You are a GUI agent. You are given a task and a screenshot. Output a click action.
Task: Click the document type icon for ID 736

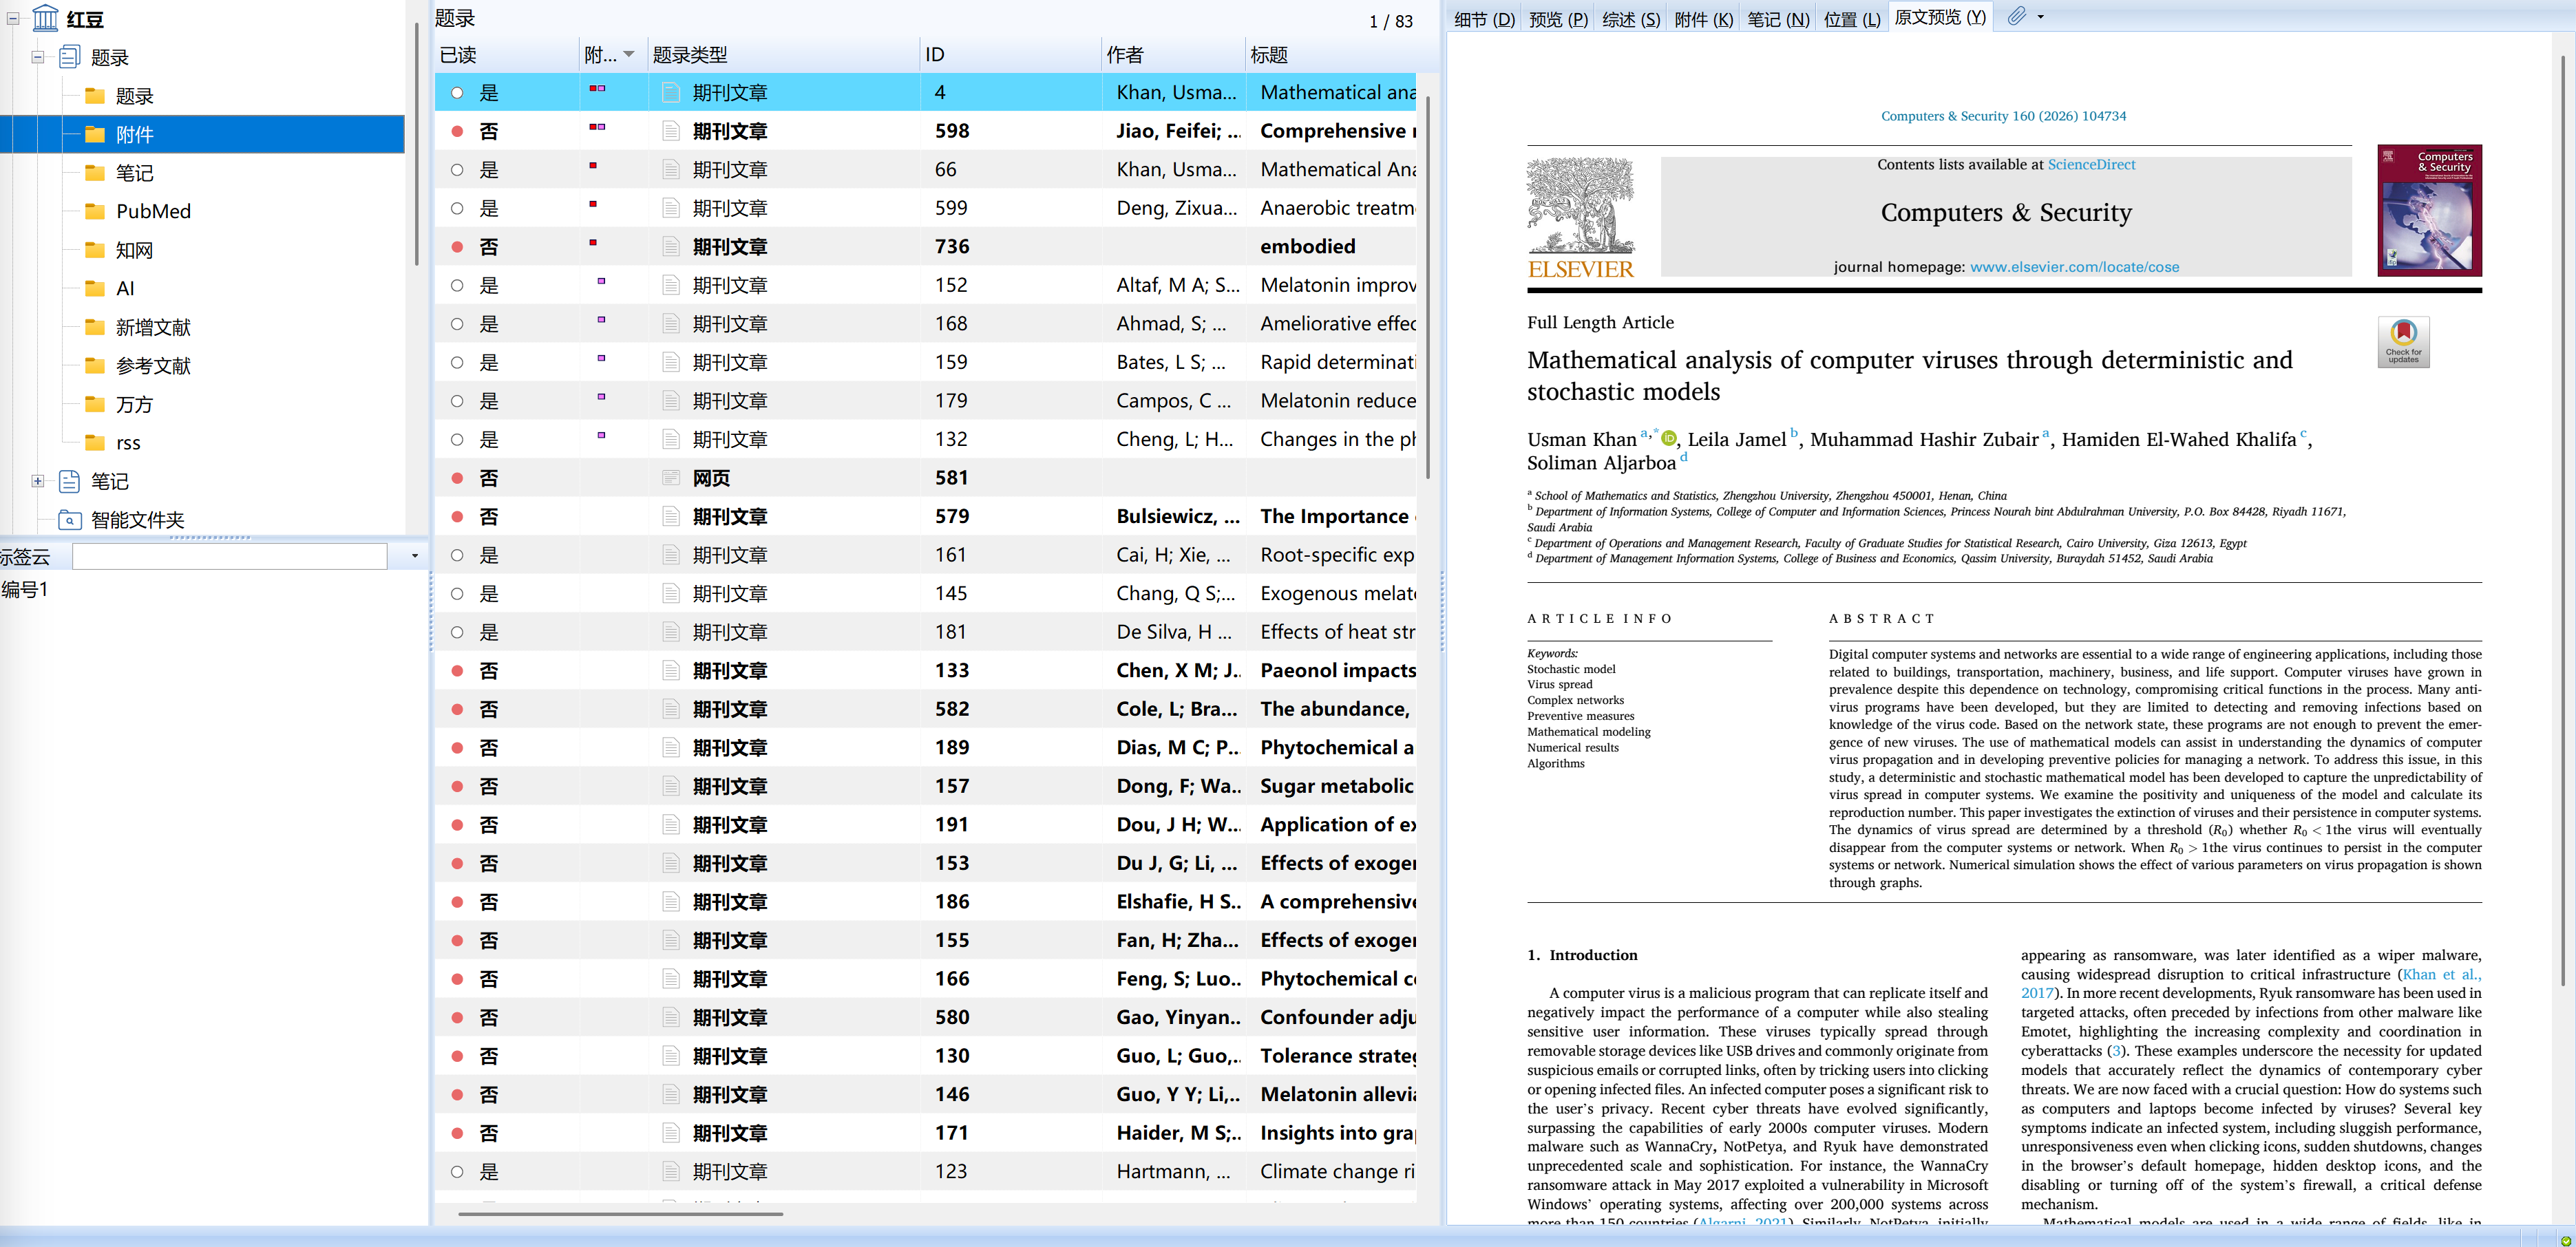(x=671, y=246)
